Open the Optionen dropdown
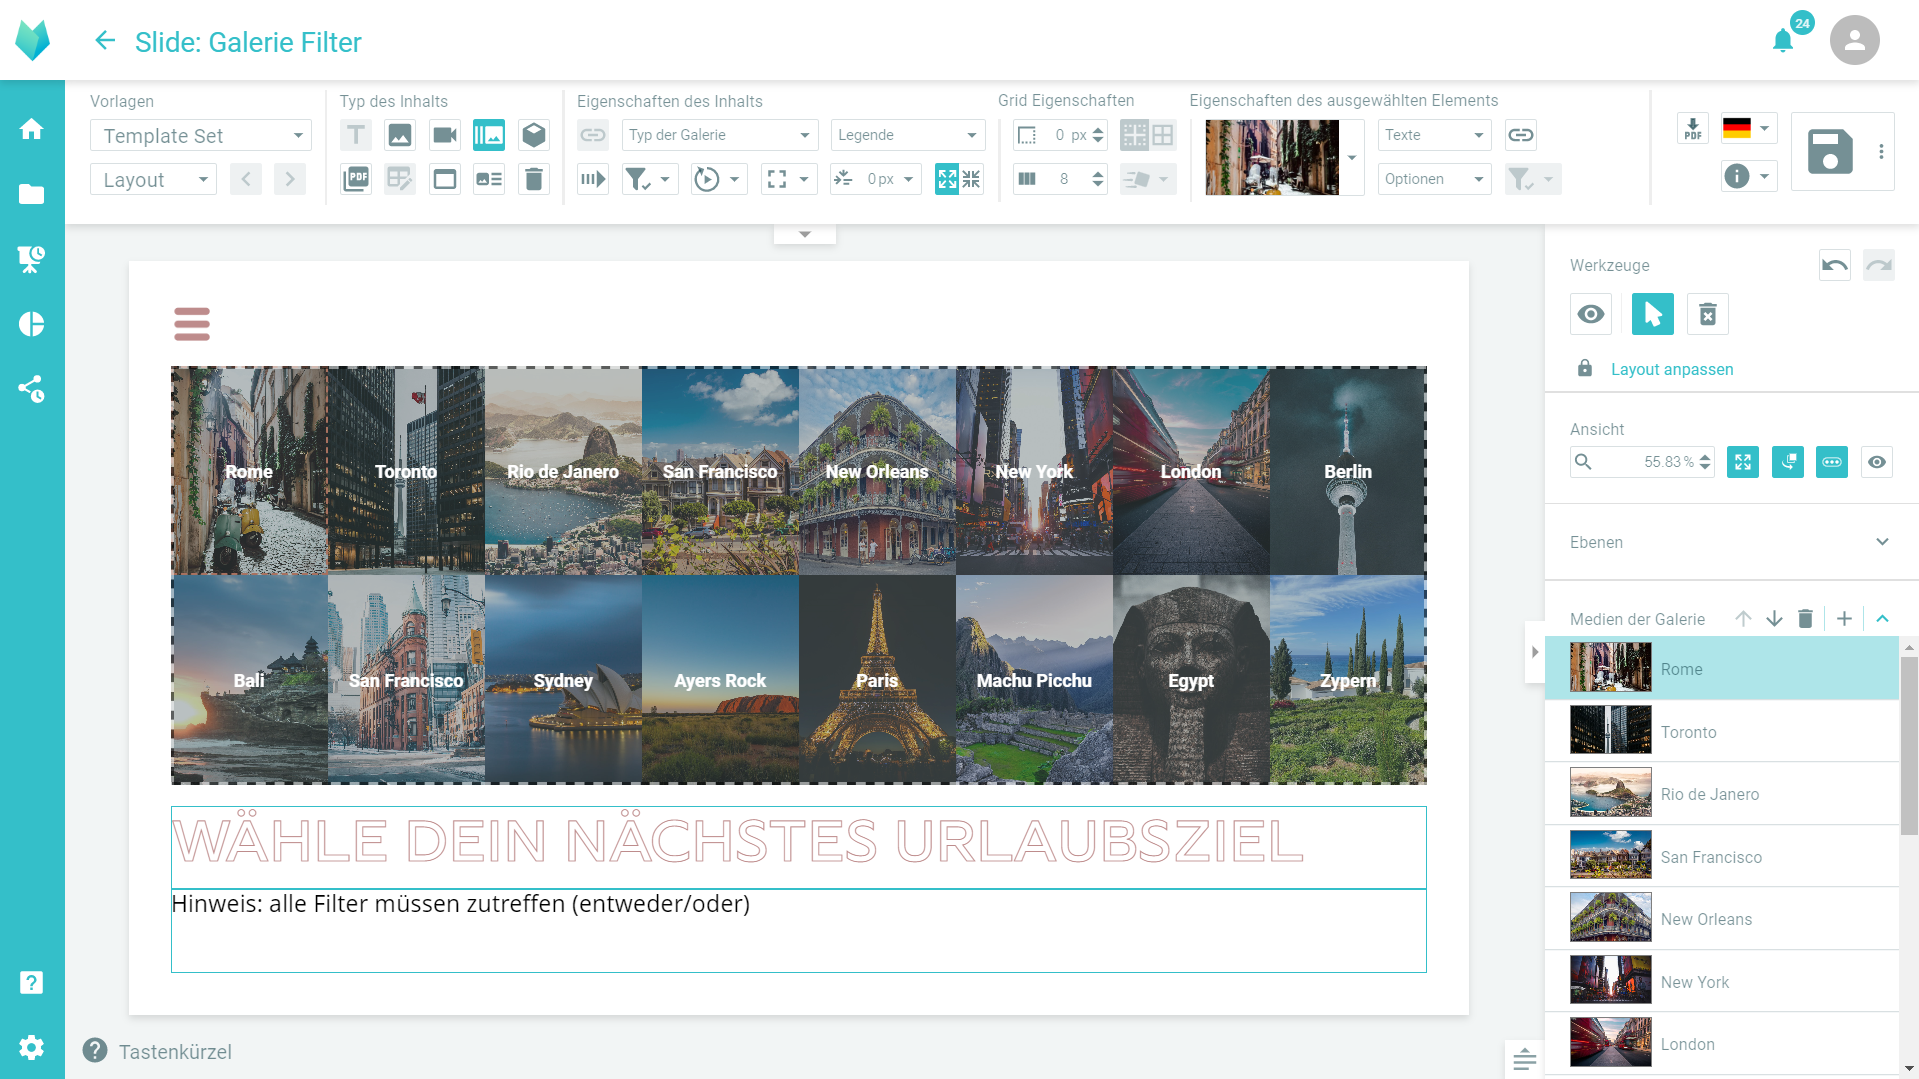 [x=1434, y=179]
